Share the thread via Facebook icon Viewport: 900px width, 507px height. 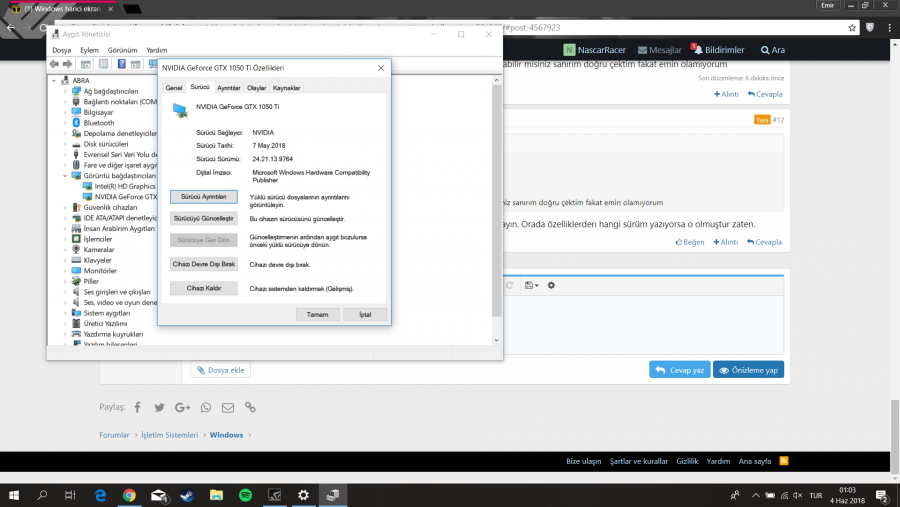point(138,407)
